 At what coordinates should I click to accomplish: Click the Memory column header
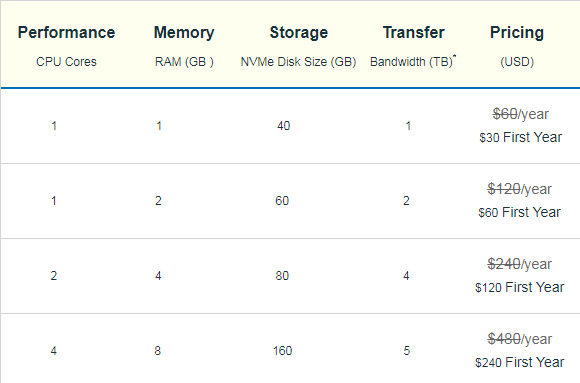pyautogui.click(x=184, y=33)
